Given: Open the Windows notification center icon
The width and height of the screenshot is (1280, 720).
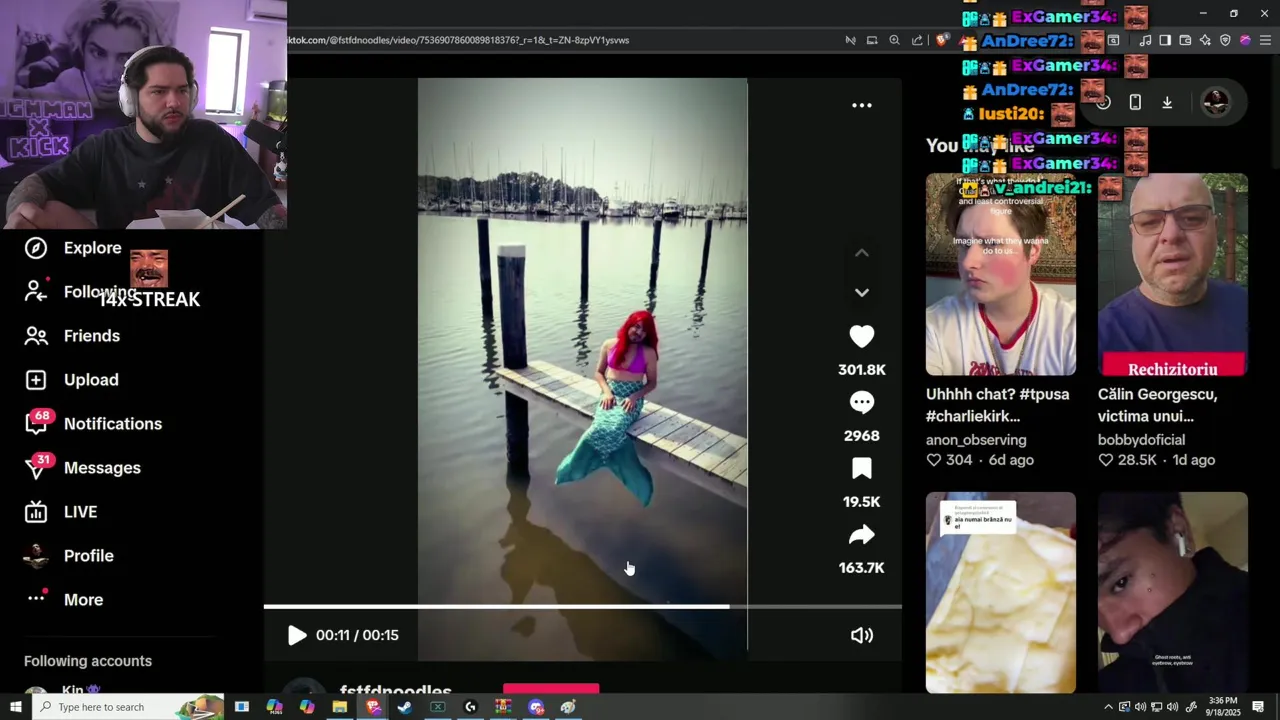Looking at the screenshot, I should click(x=1258, y=707).
